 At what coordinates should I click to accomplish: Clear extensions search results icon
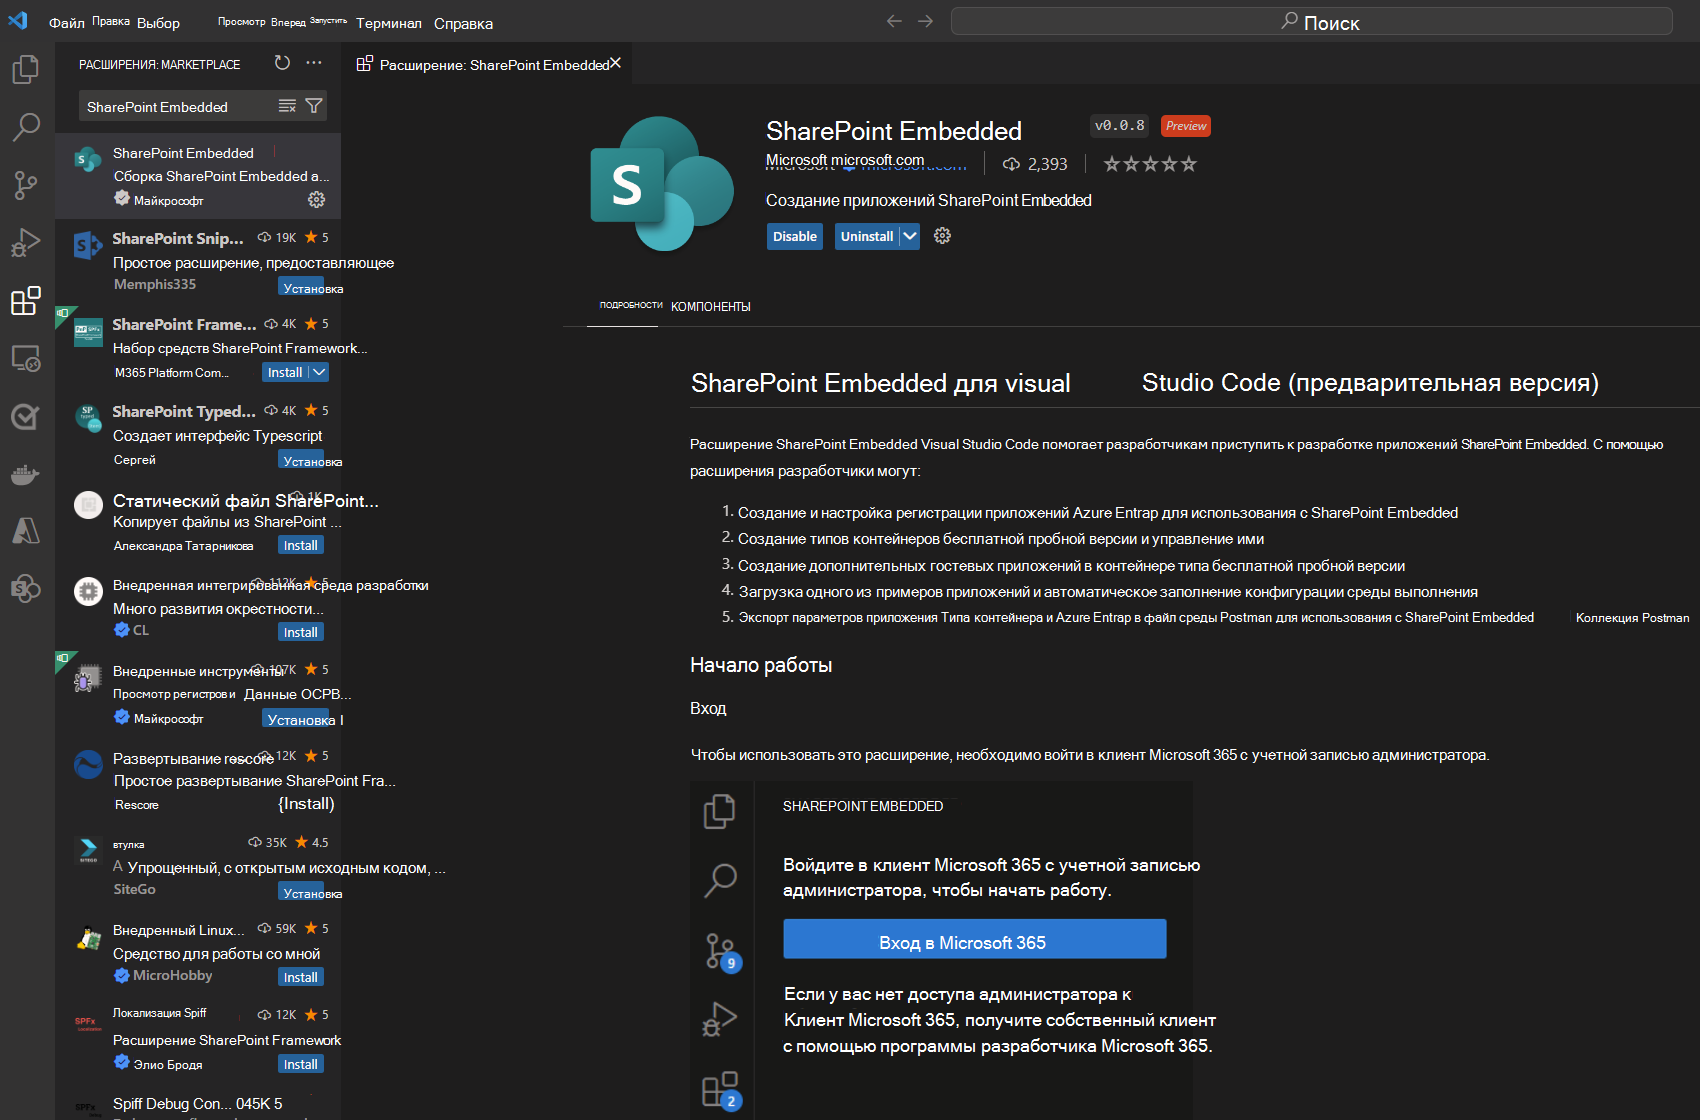tap(287, 106)
